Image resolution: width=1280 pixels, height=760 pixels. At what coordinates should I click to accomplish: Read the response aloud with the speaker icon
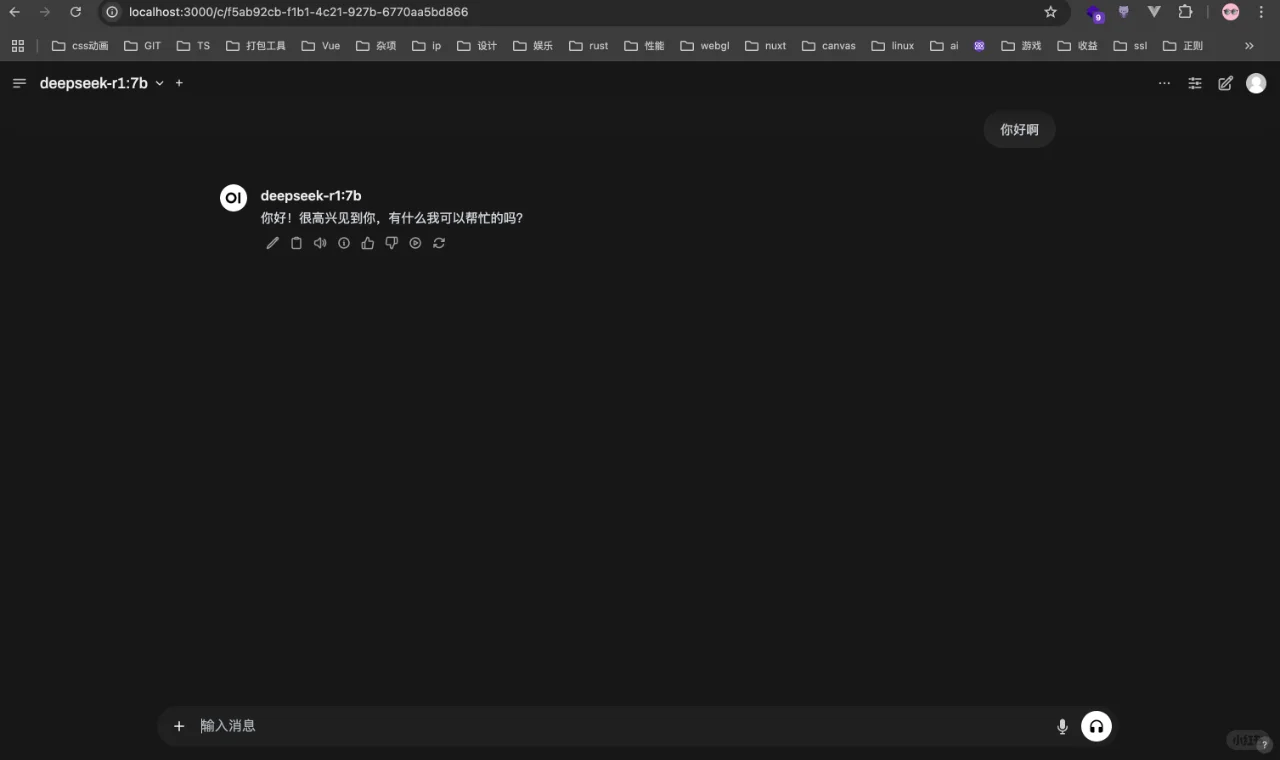click(320, 243)
